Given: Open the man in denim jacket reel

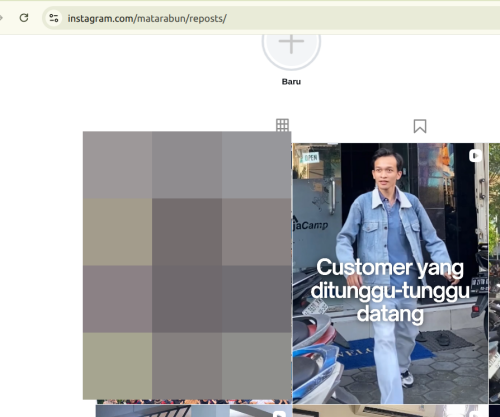Looking at the screenshot, I should [x=390, y=273].
